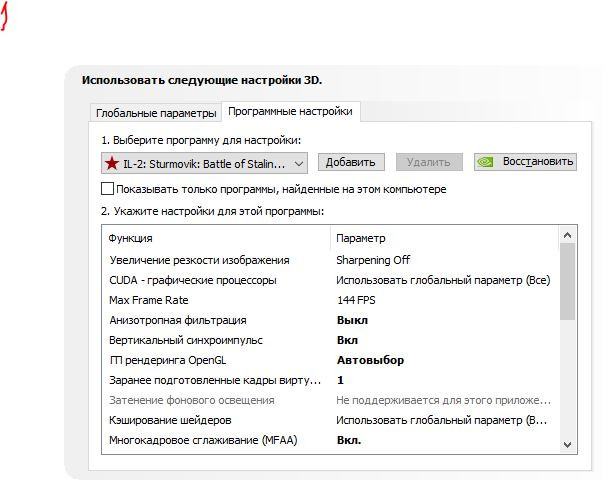Click the NVIDIA logo on Восстановить button
The width and height of the screenshot is (603, 480).
pyautogui.click(x=485, y=162)
